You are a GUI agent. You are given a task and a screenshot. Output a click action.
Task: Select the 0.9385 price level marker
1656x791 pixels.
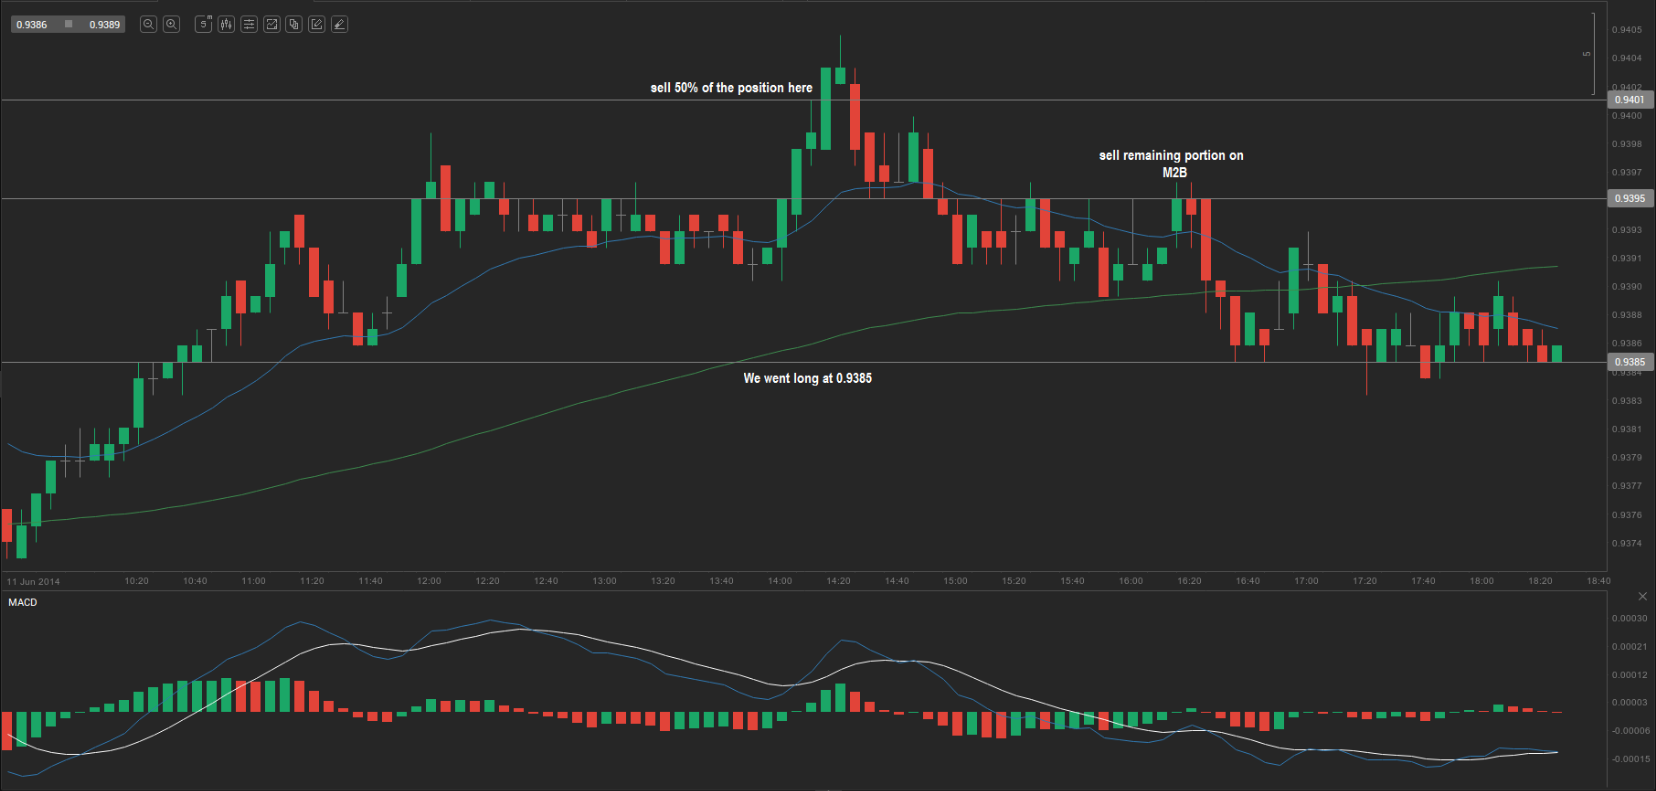(1629, 362)
